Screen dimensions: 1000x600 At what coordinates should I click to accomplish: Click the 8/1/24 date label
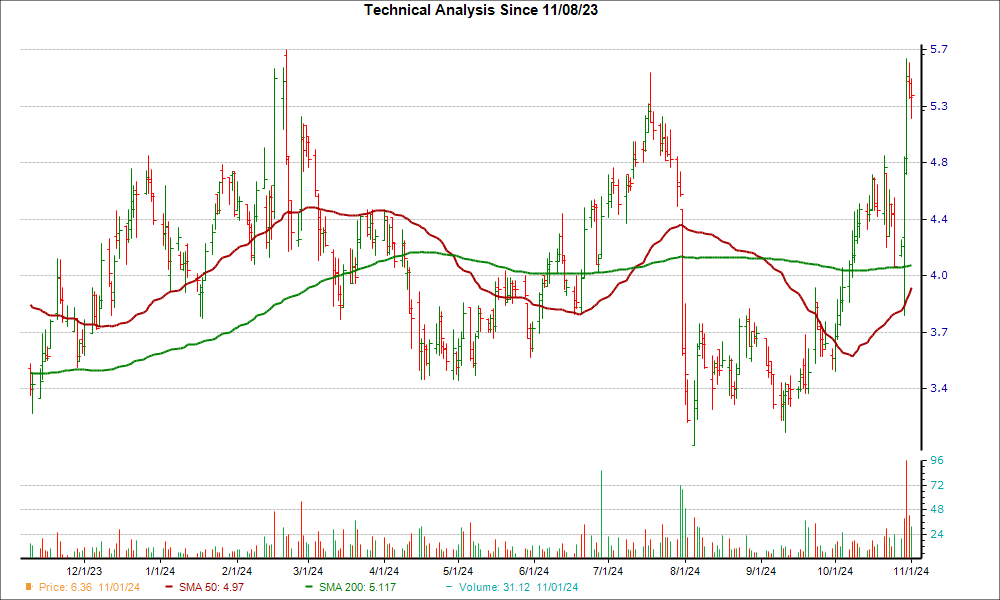tap(684, 571)
